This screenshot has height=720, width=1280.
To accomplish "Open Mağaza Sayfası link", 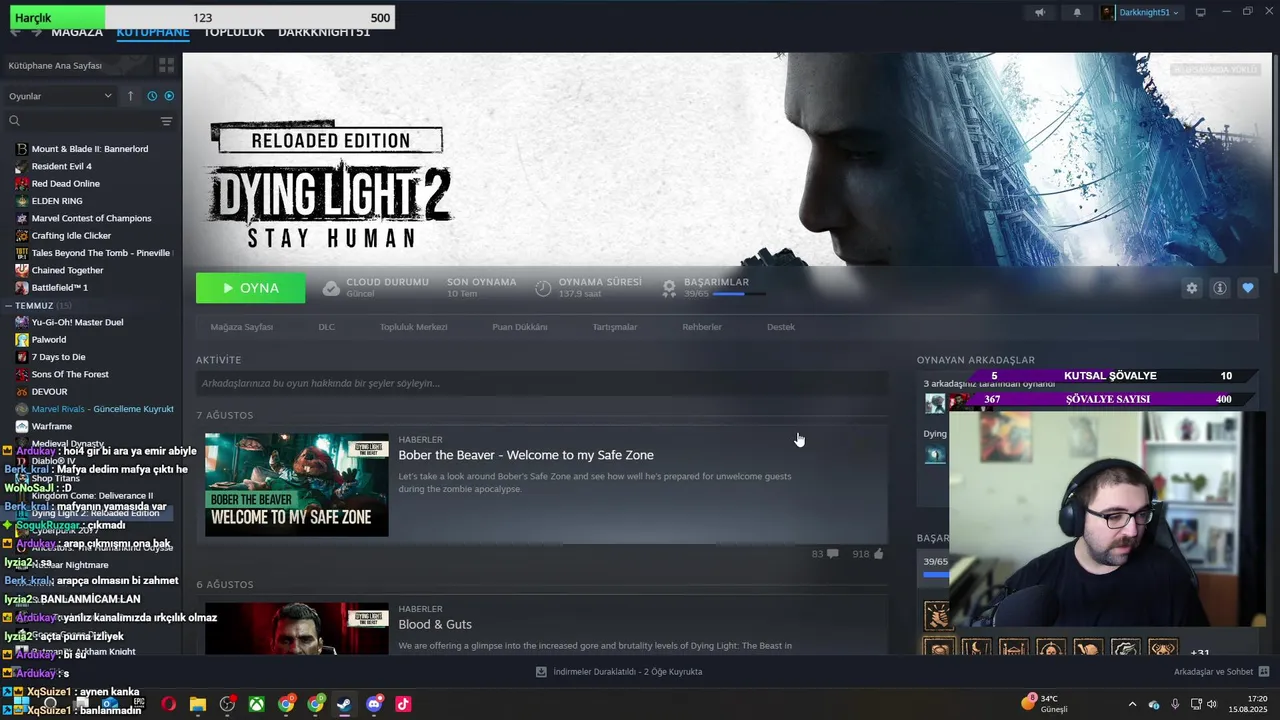I will click(241, 327).
